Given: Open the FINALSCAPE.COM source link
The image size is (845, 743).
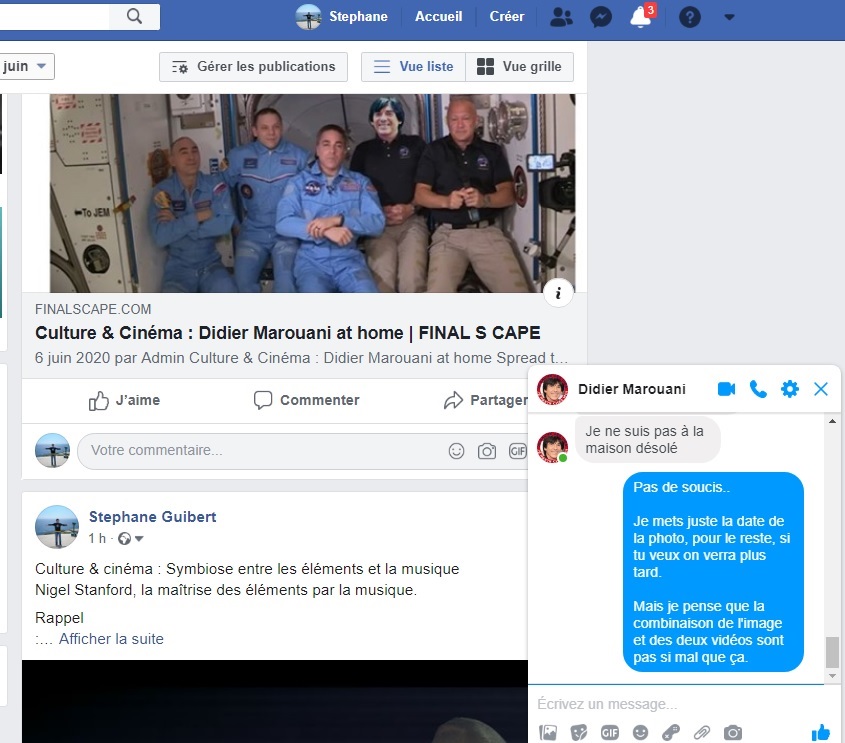Looking at the screenshot, I should coord(93,309).
